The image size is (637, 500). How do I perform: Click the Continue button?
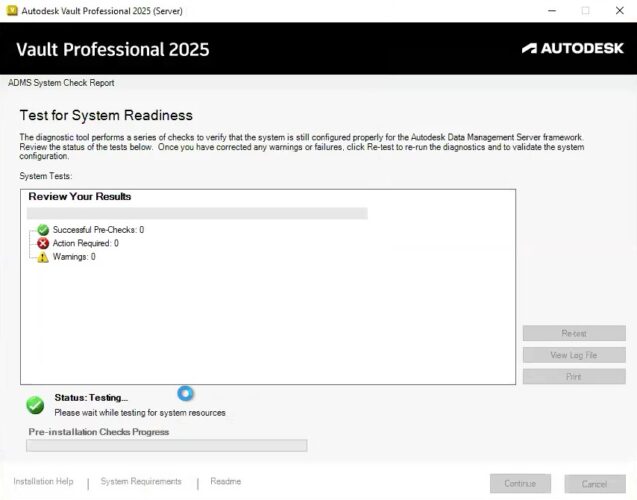(x=520, y=483)
